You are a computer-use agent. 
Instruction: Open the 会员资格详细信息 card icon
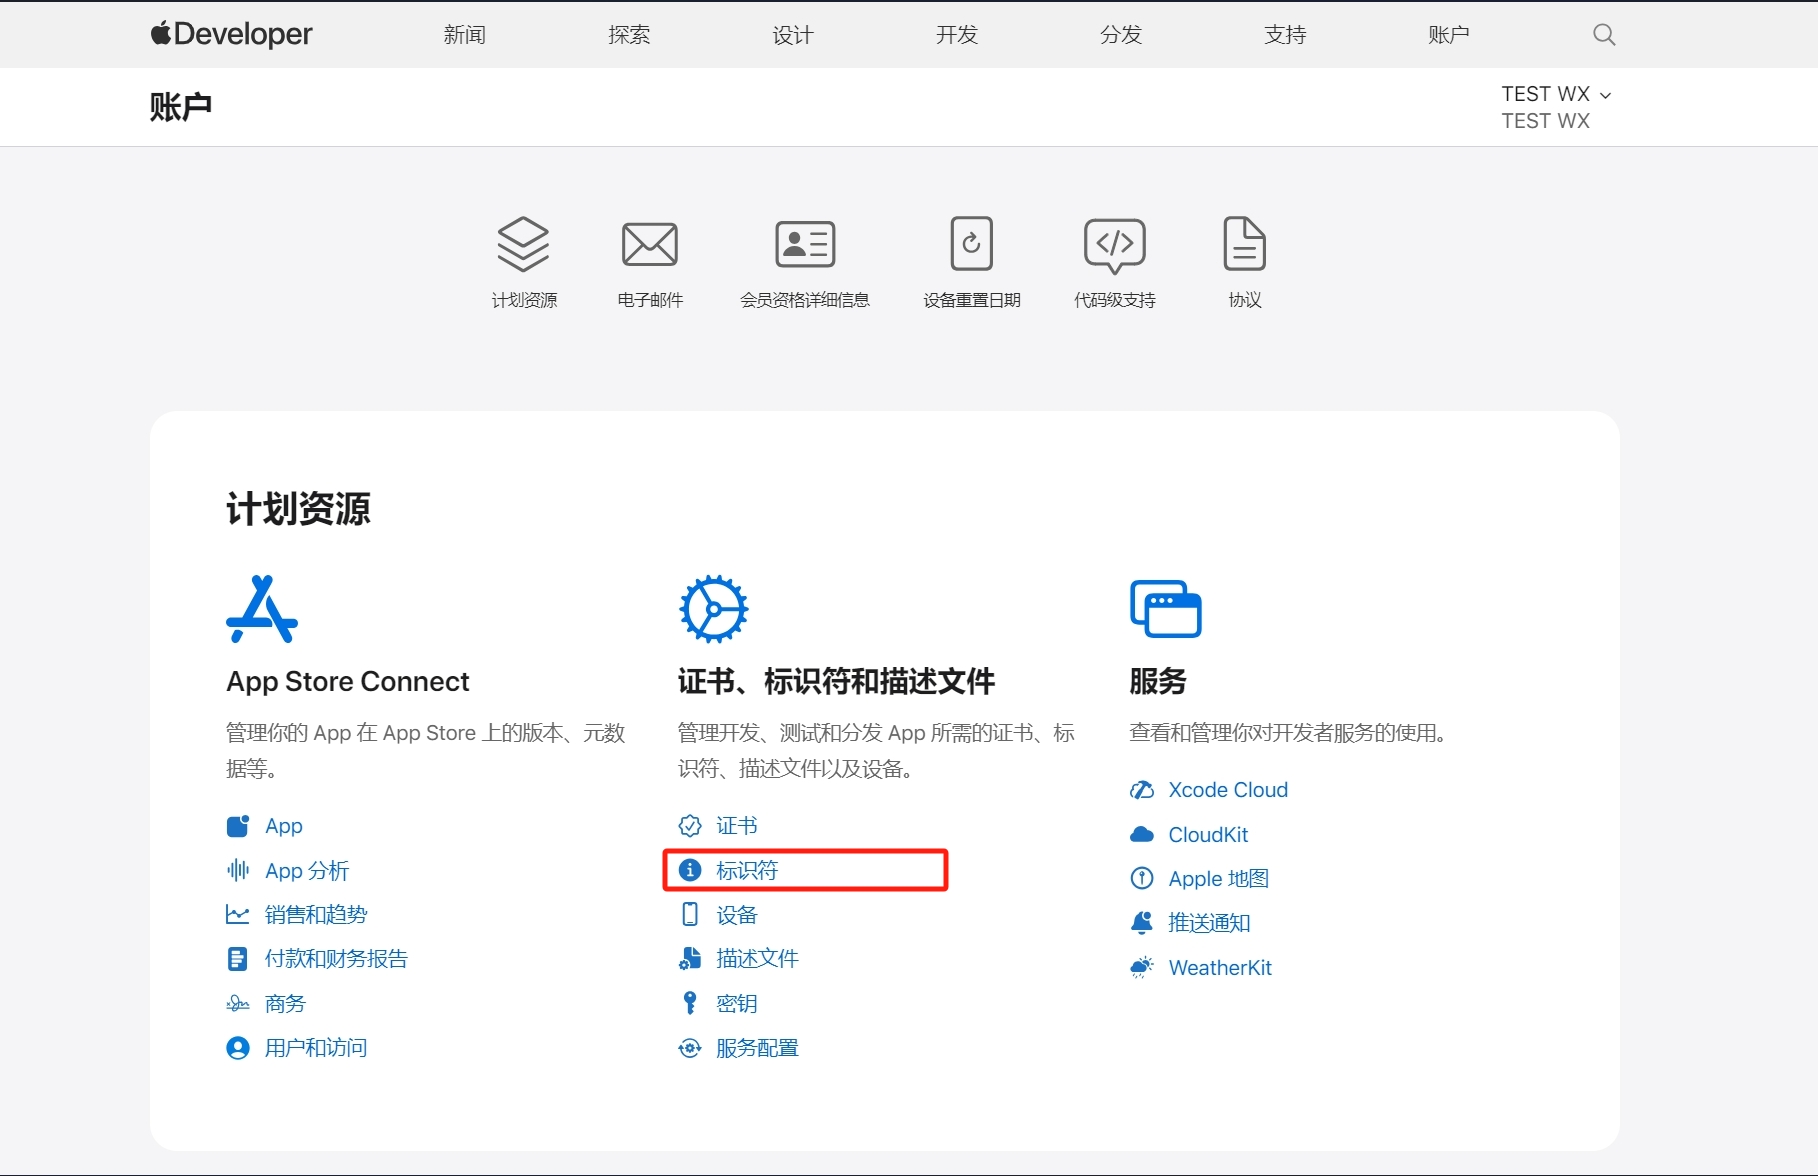(x=805, y=244)
